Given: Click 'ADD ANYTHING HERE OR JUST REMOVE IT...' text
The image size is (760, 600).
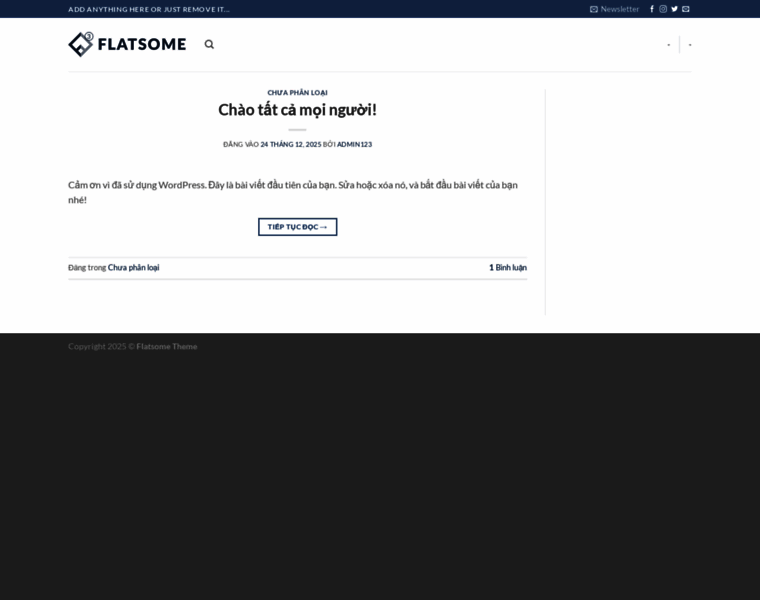Looking at the screenshot, I should 149,9.
